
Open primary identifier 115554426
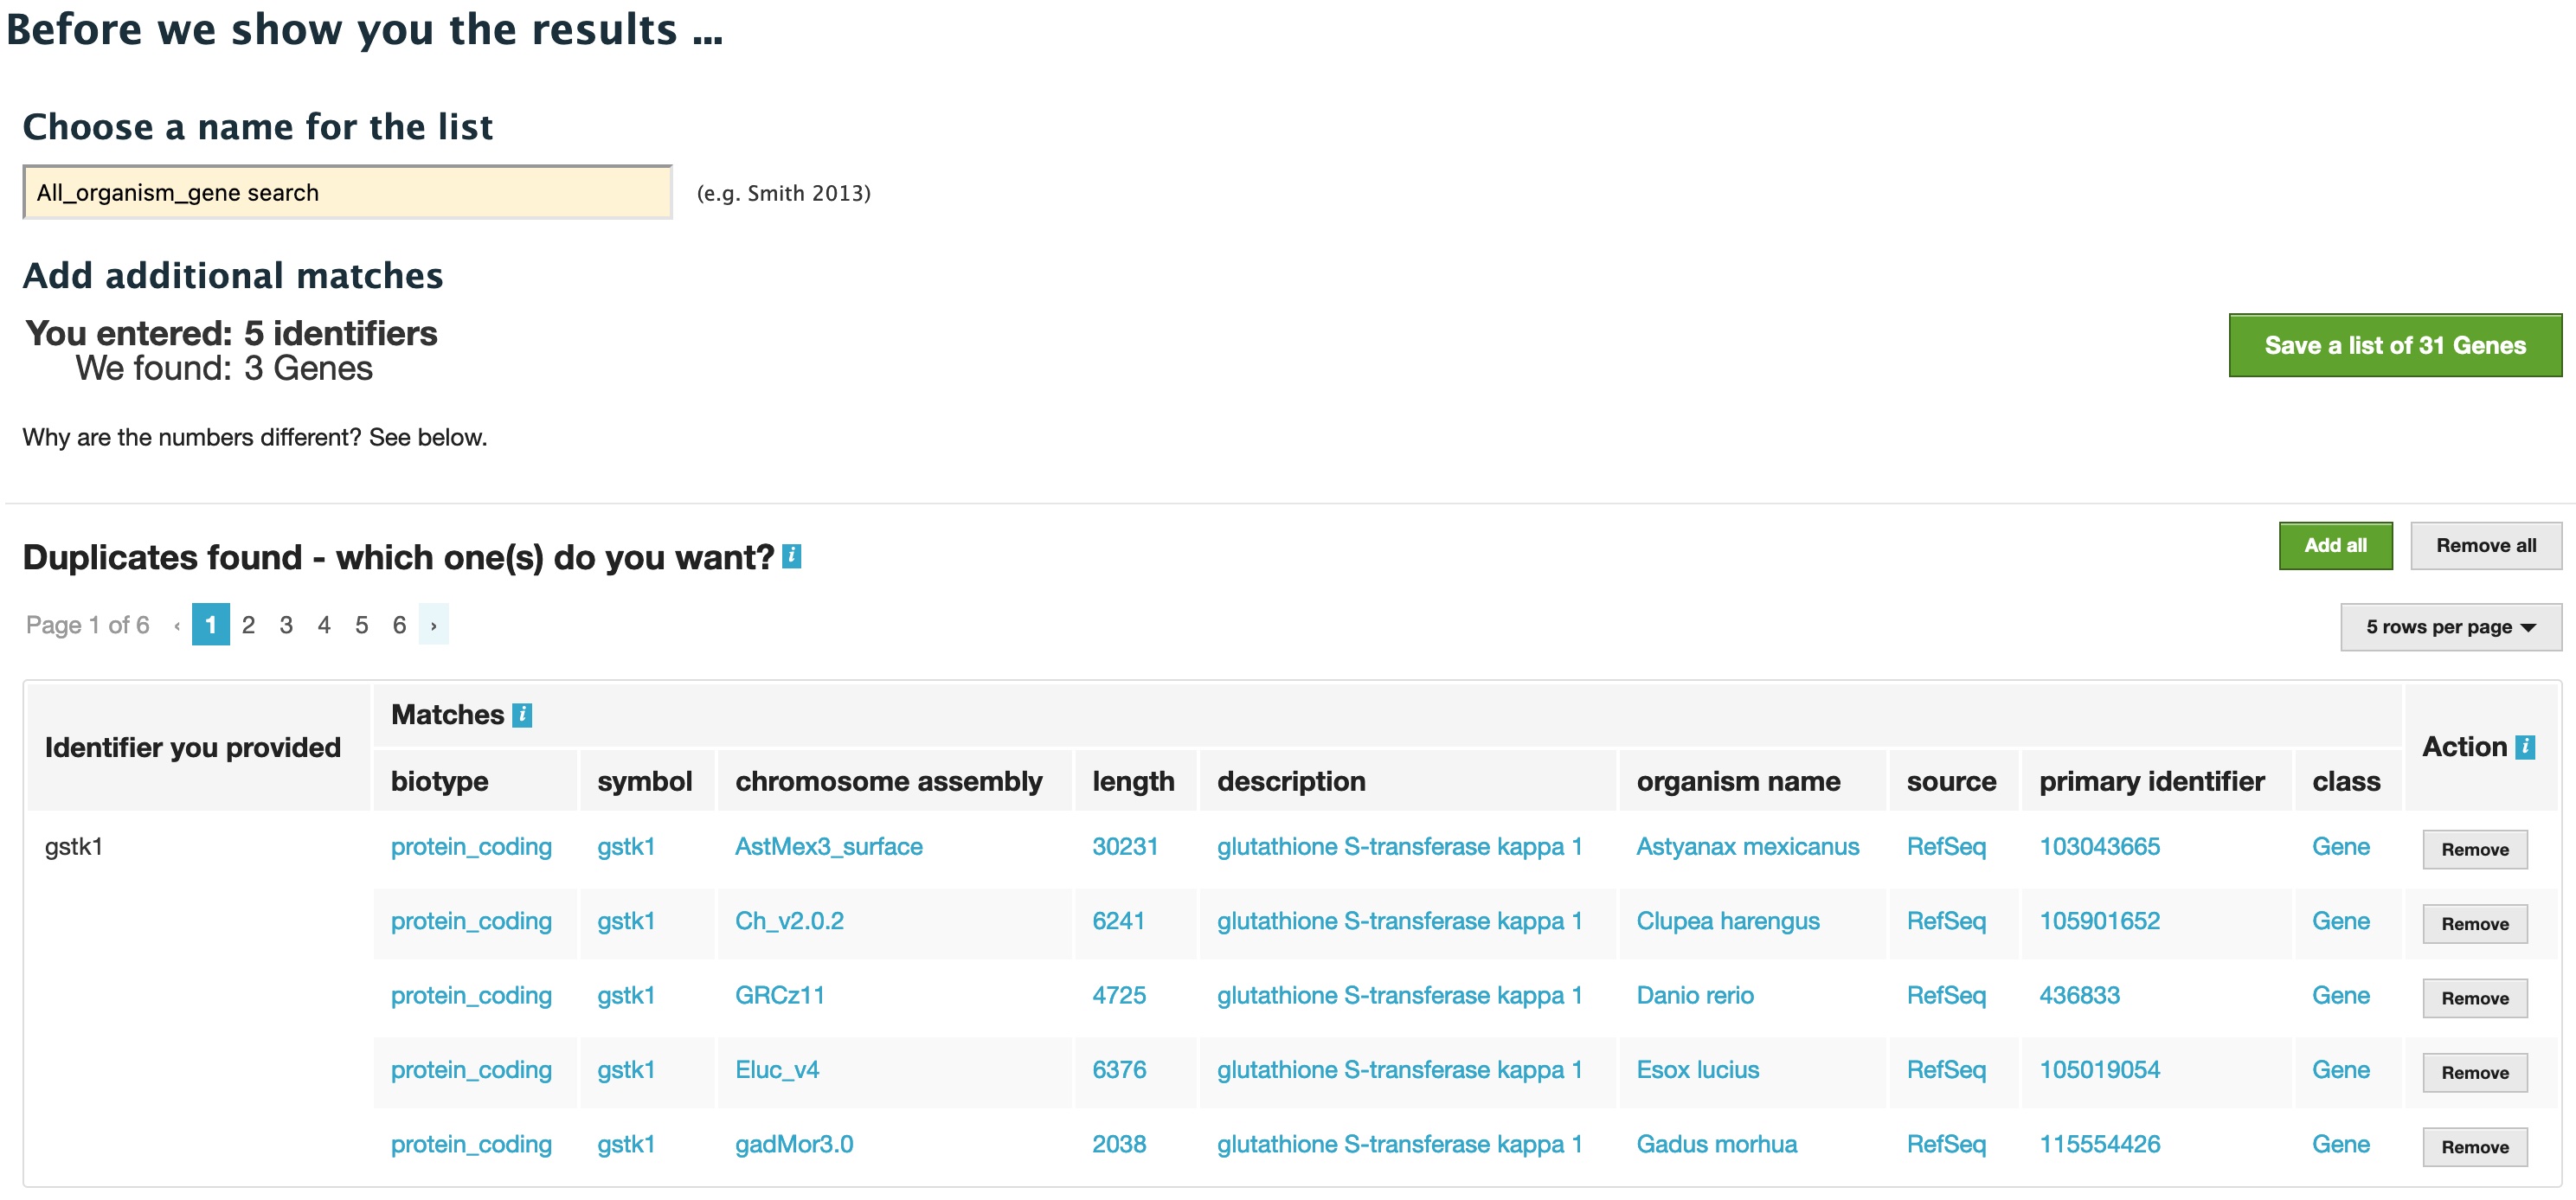tap(2099, 1144)
